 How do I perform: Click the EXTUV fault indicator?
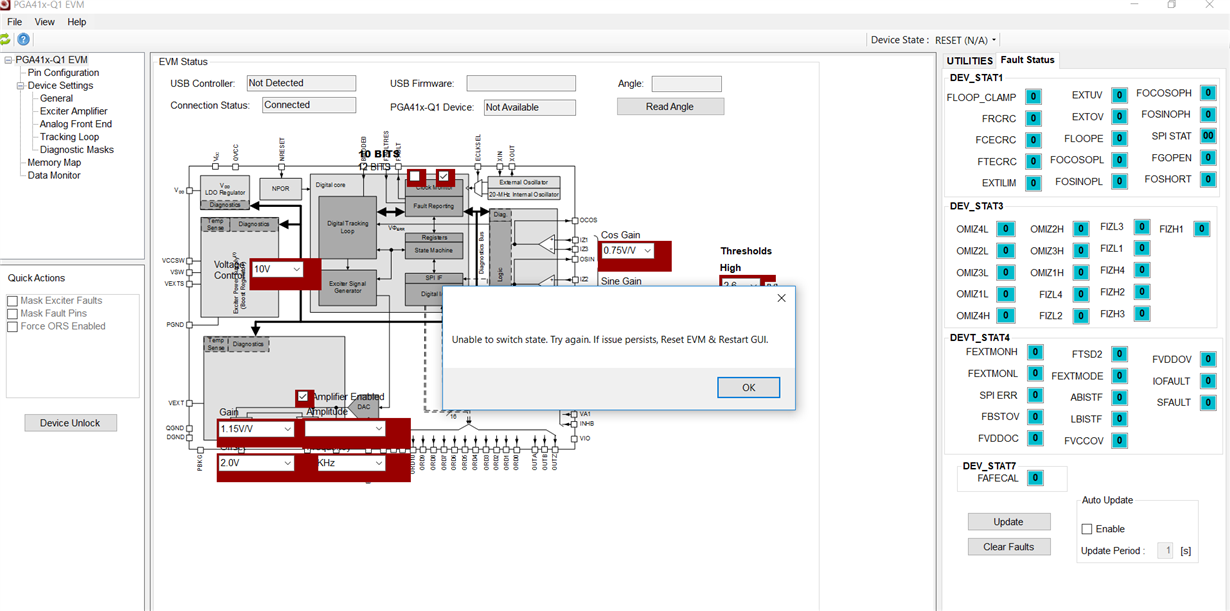click(1119, 96)
